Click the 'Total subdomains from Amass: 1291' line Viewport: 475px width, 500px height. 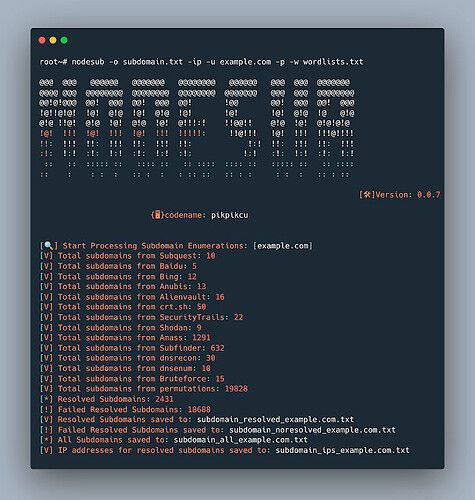125,338
